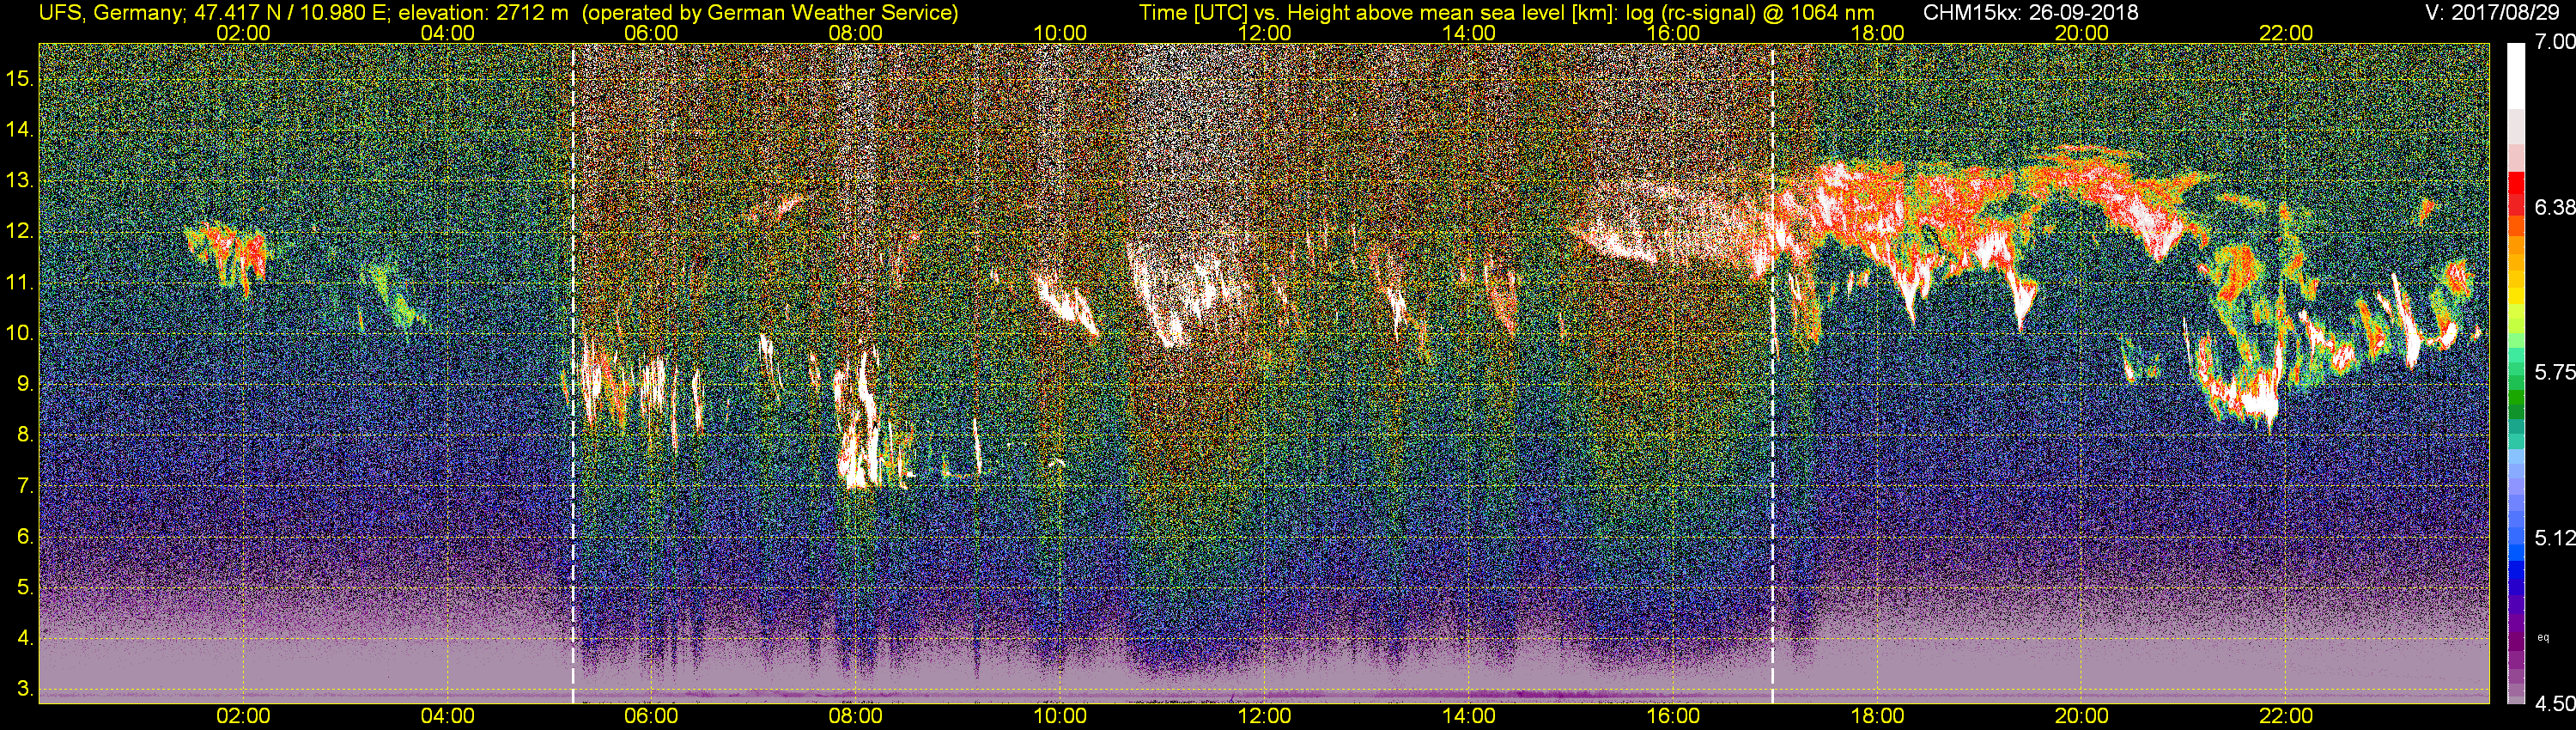2576x730 pixels.
Task: Click the 20:00 label on bottom time axis
Action: 2082,716
